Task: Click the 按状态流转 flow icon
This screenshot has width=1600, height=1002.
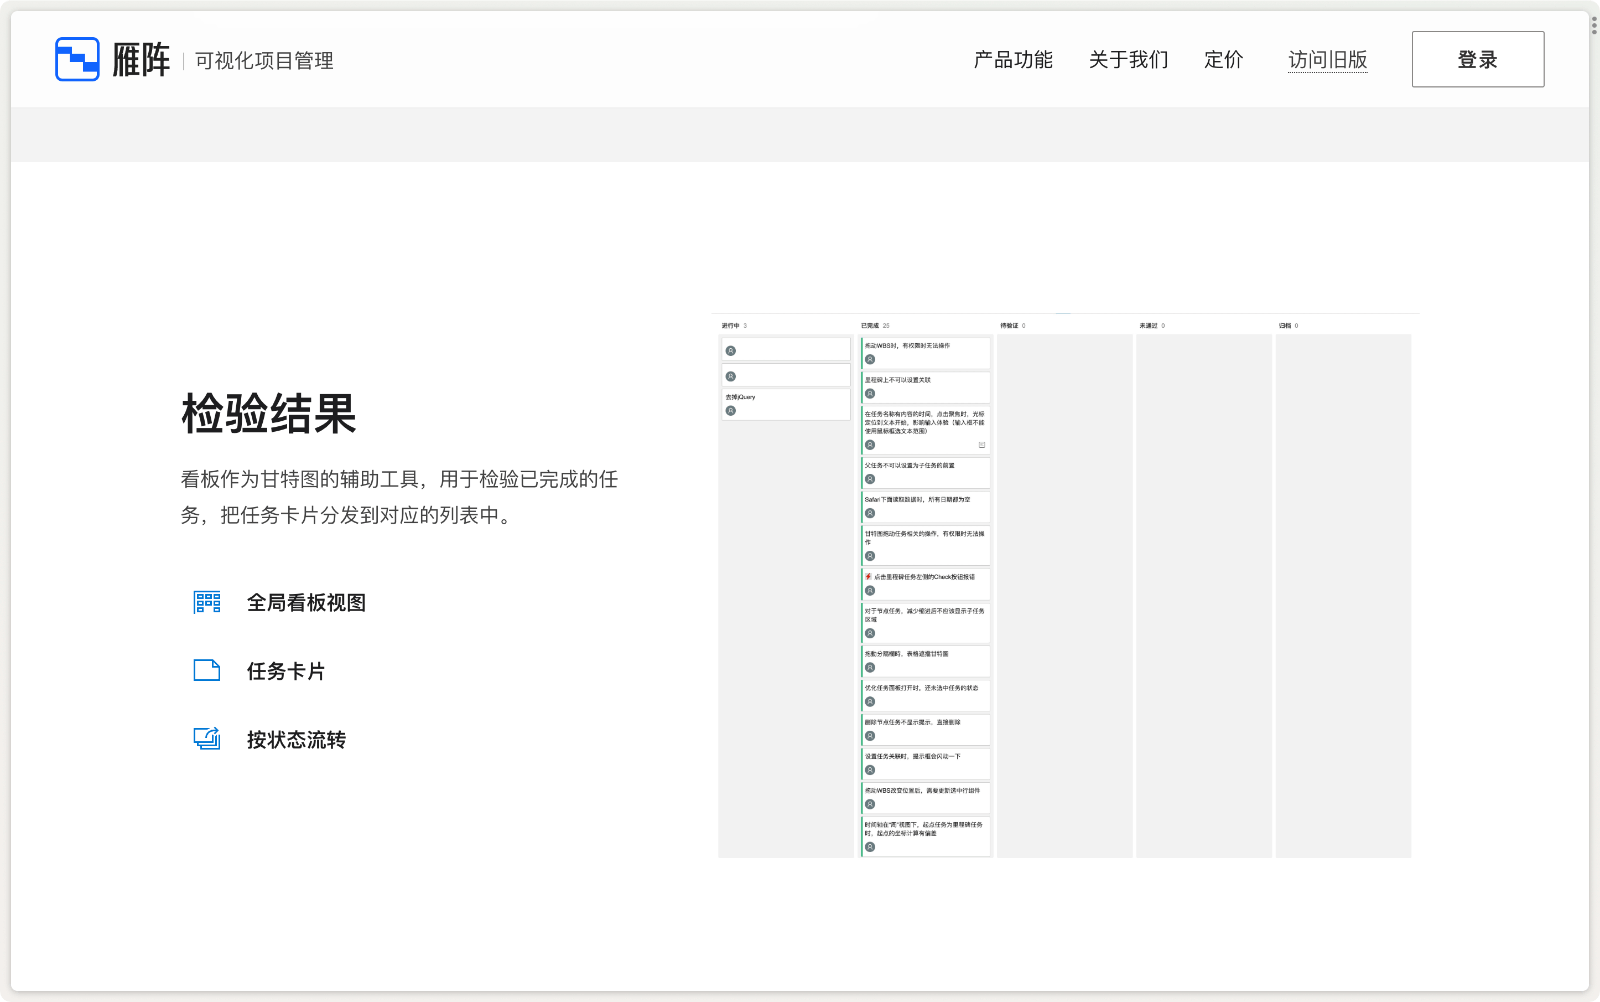Action: pos(205,738)
